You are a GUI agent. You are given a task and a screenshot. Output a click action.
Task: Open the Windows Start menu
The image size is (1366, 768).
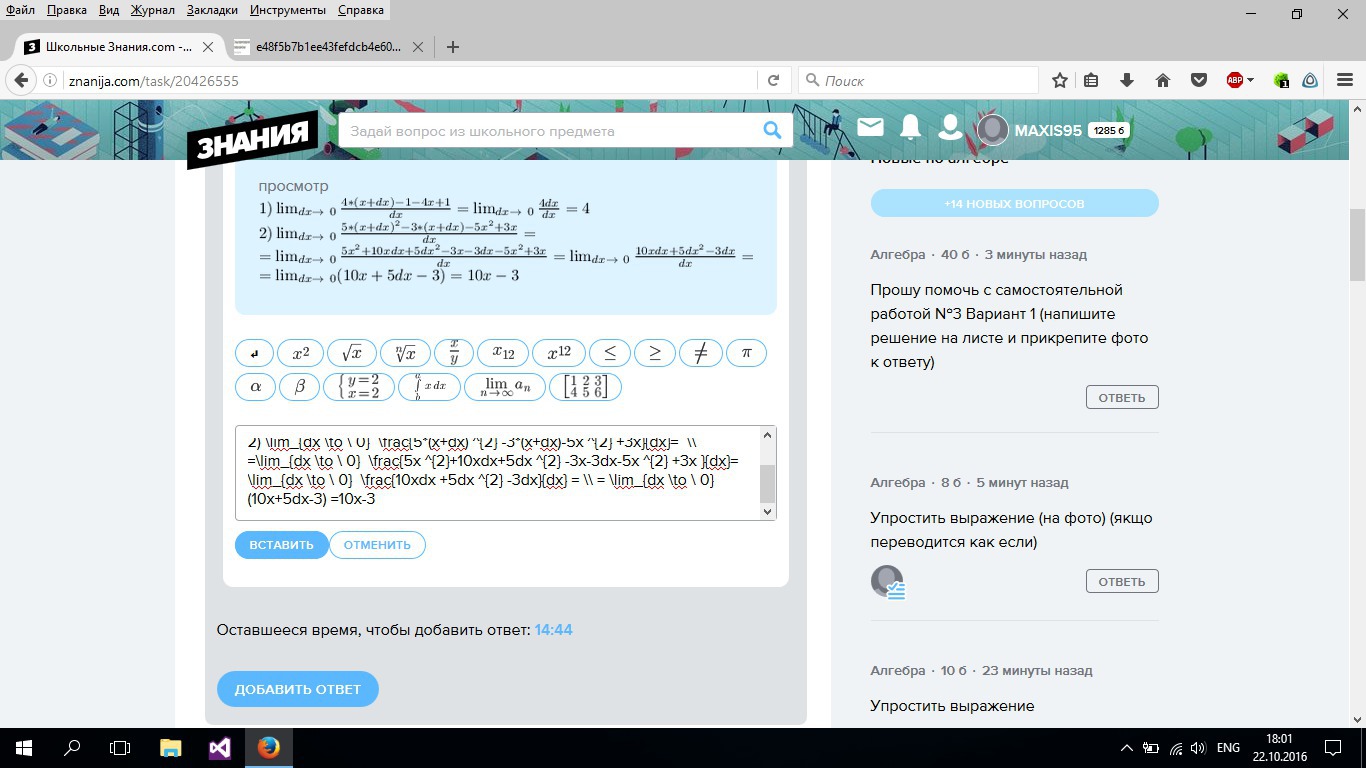tap(24, 748)
